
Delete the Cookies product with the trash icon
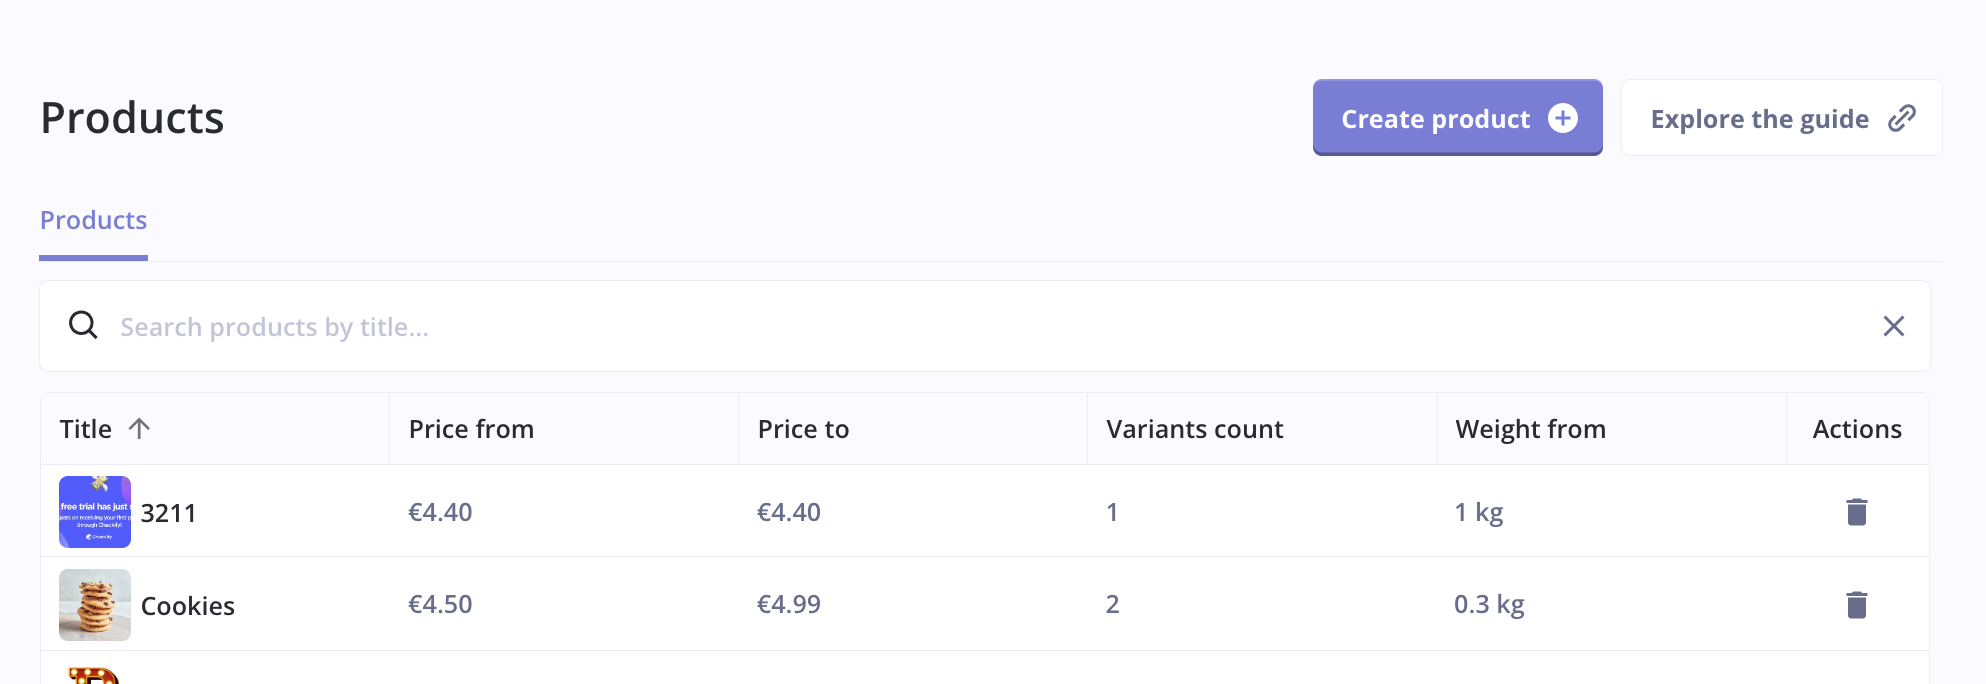[1857, 604]
